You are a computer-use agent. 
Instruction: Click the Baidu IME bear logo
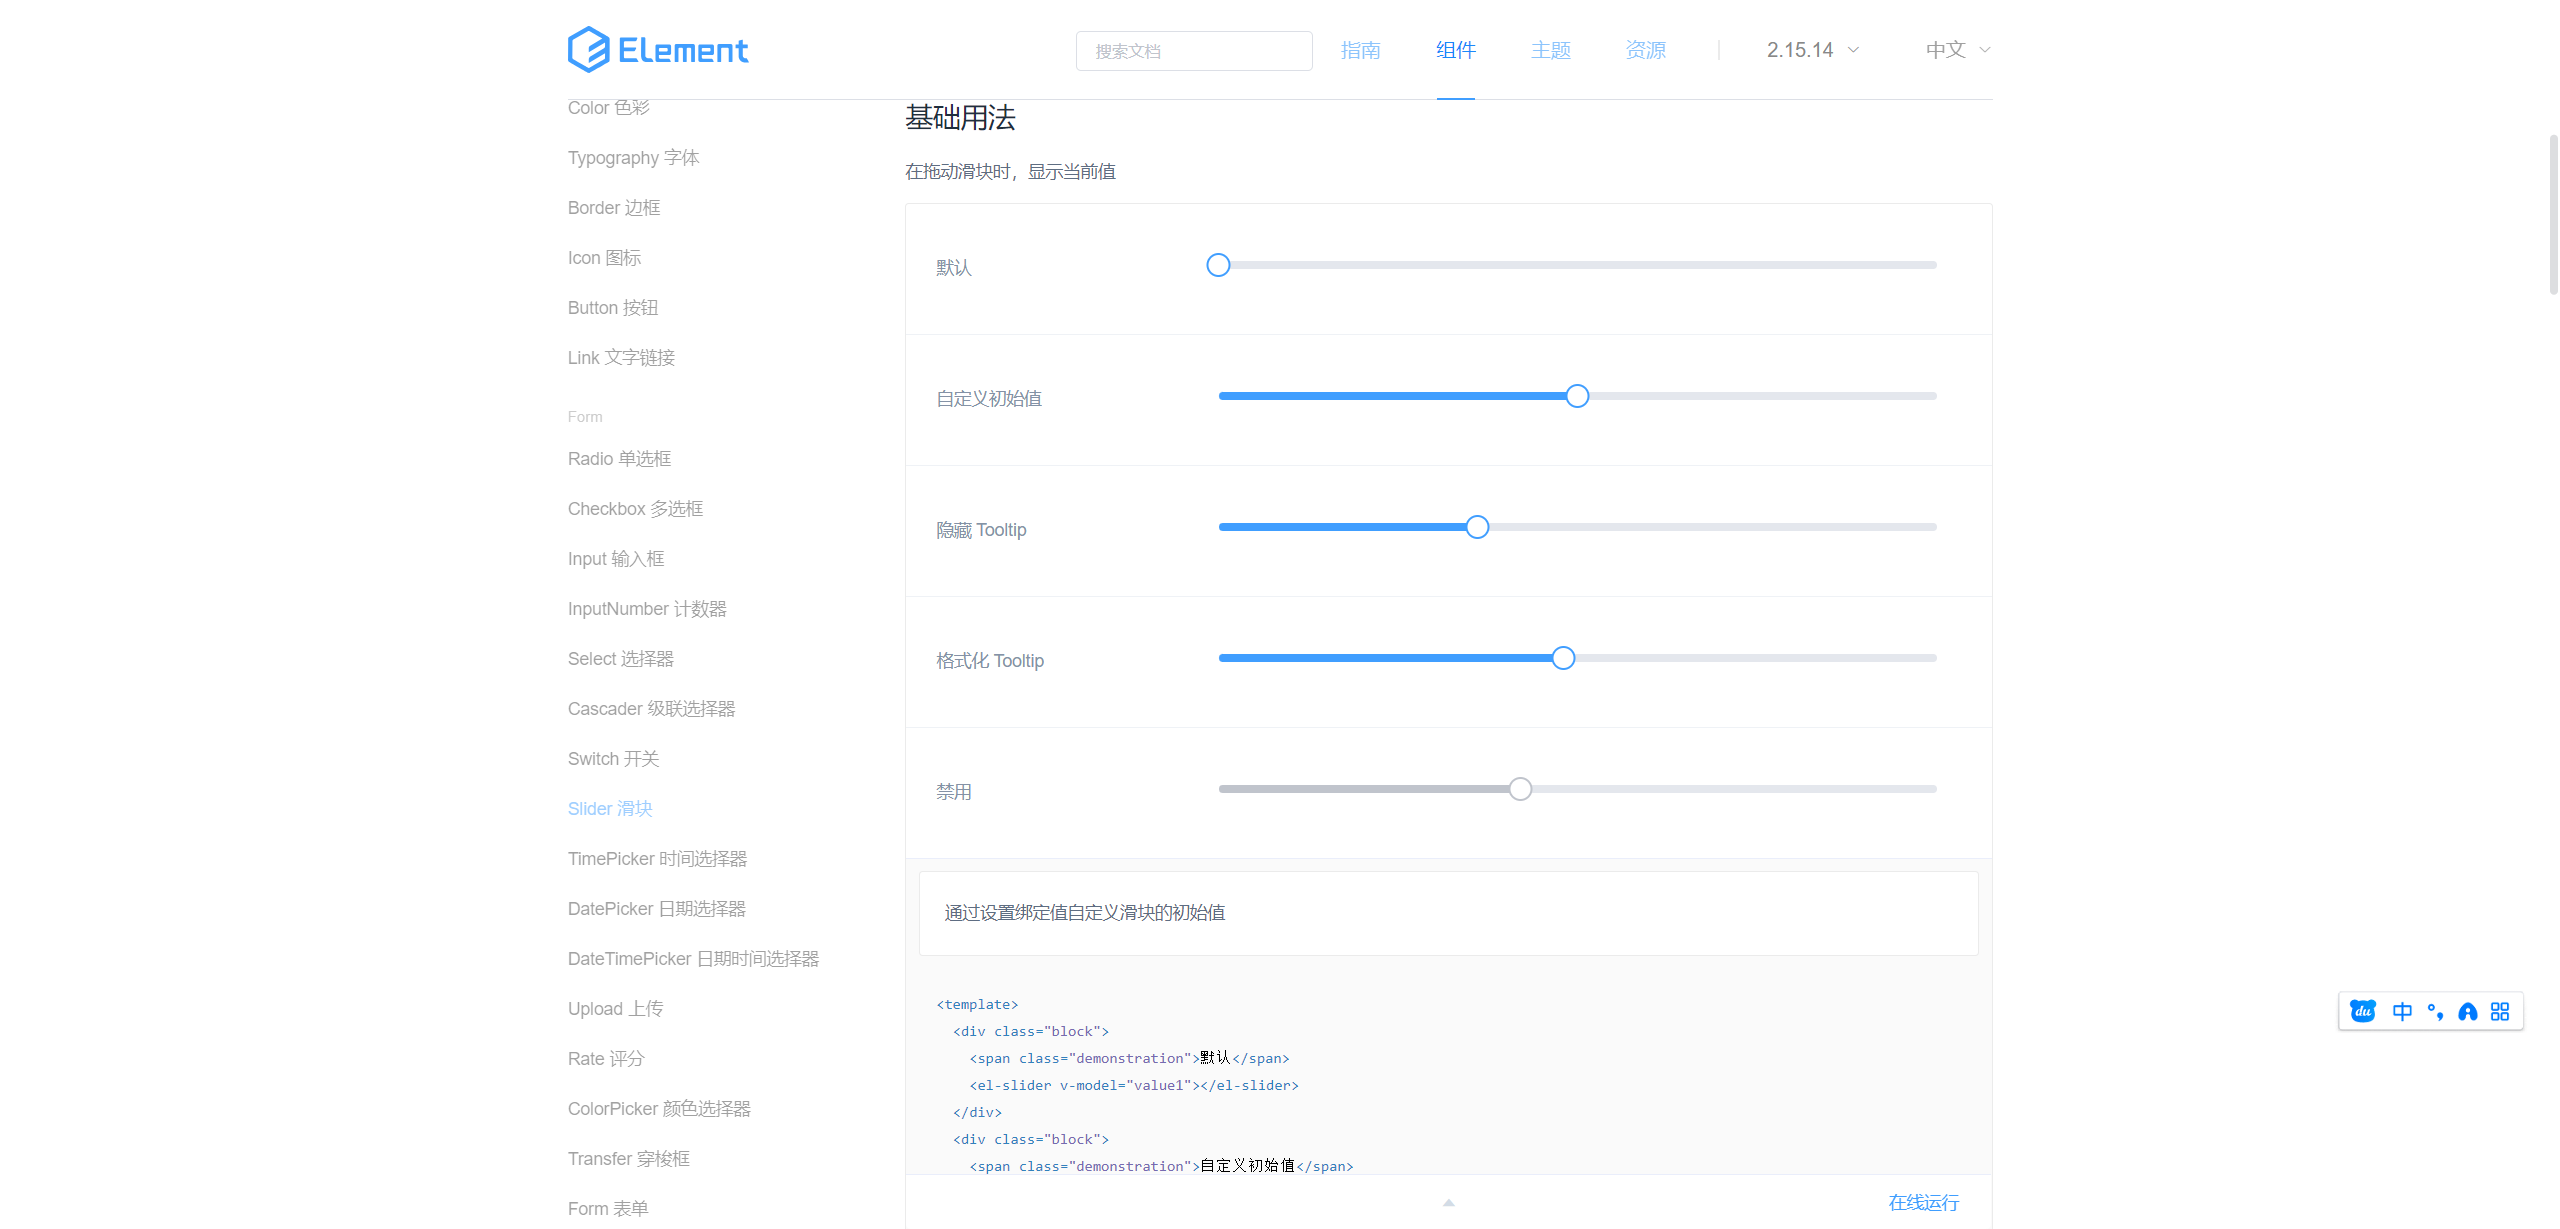click(2363, 1011)
